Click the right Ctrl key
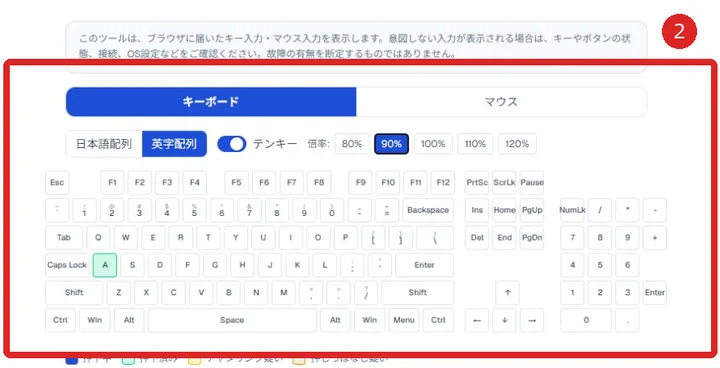The height and width of the screenshot is (368, 720). click(x=439, y=320)
